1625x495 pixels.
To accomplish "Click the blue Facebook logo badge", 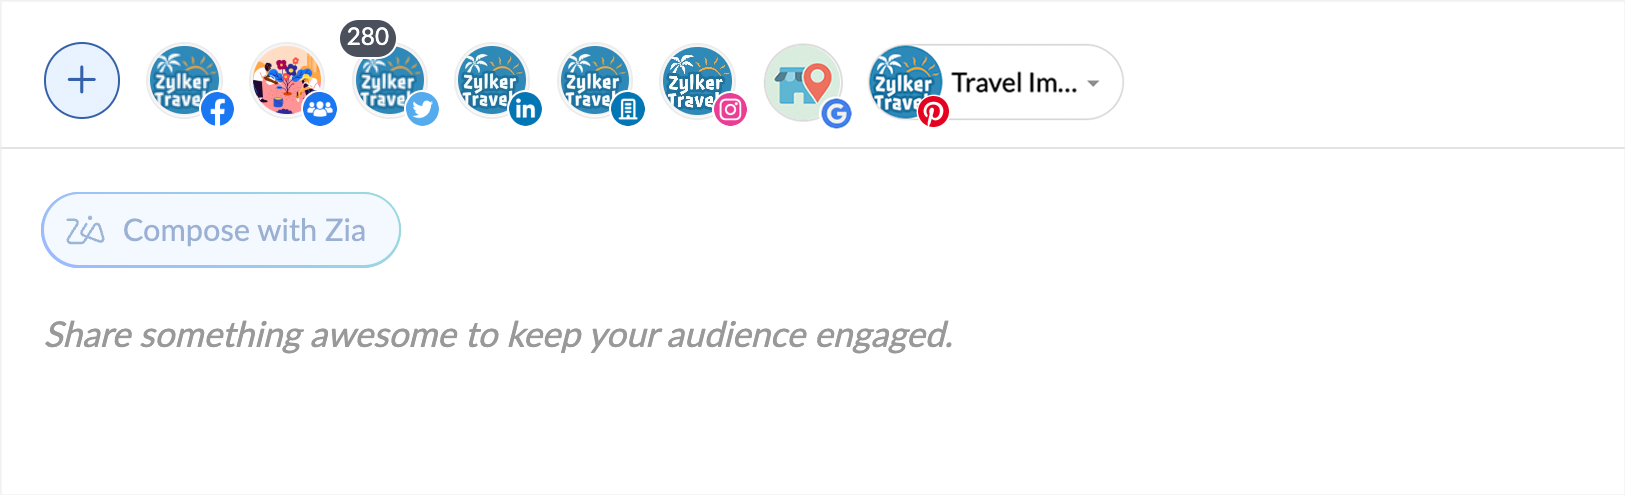I will [218, 109].
